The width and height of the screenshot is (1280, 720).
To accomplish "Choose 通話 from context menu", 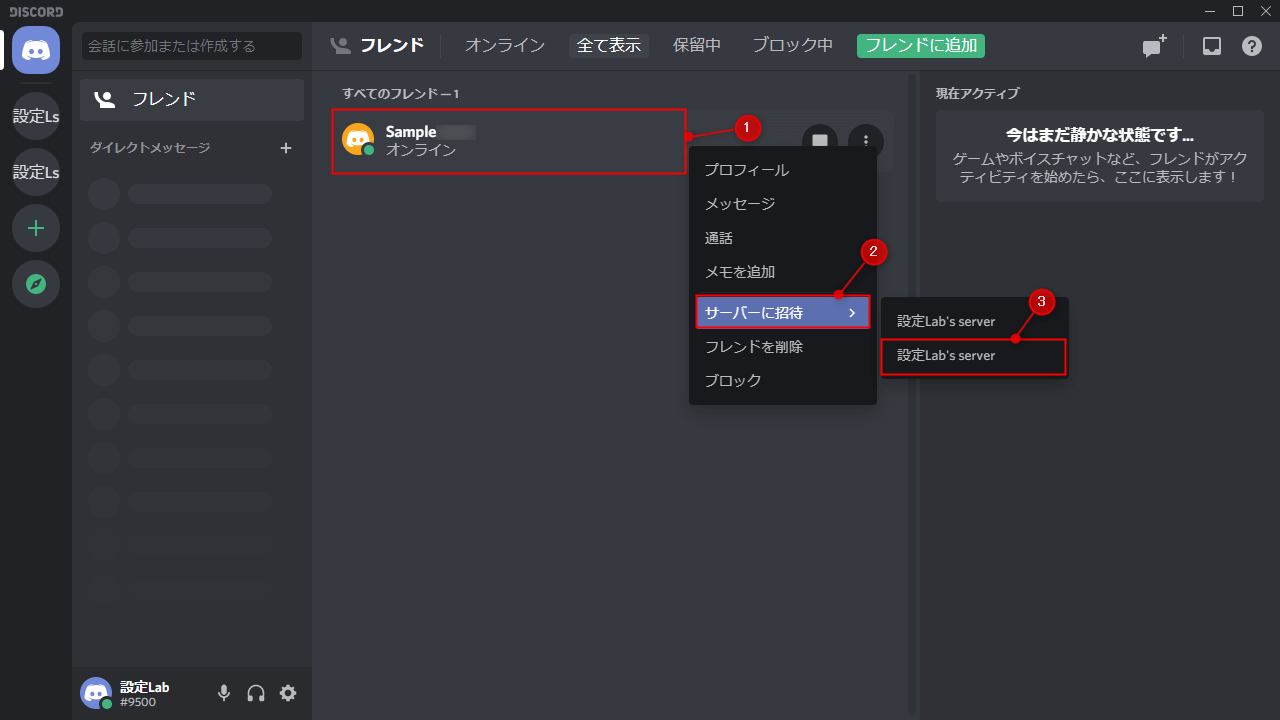I will pos(783,238).
